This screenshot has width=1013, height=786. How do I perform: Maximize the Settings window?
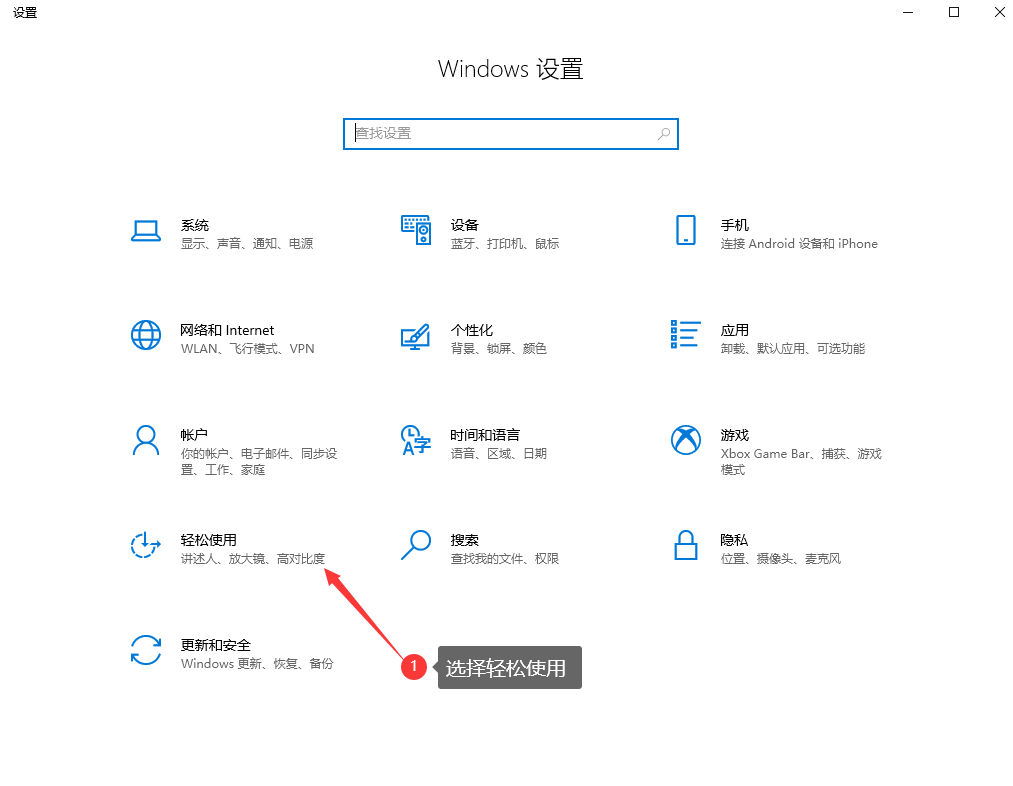click(954, 12)
